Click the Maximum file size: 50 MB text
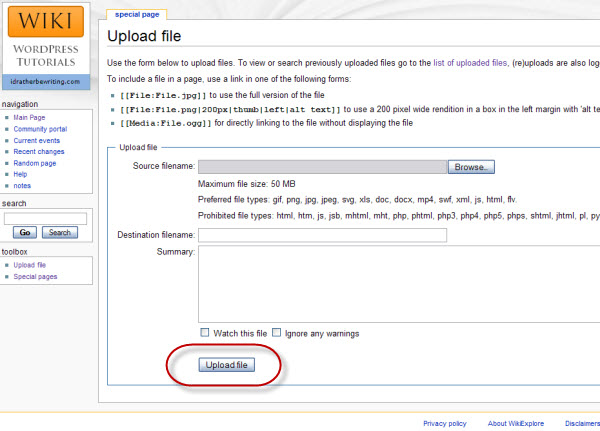Screen dimensions: 600x431 pos(246,184)
